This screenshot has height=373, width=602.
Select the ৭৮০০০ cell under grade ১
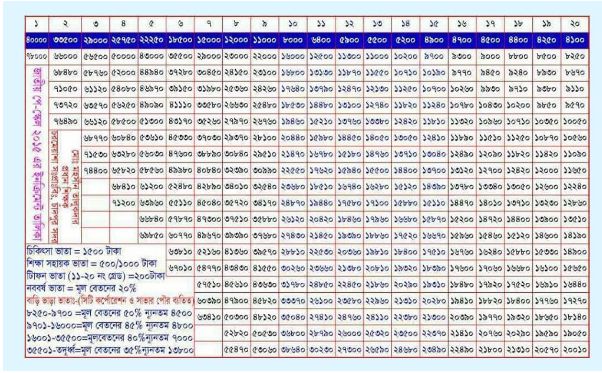click(x=37, y=56)
